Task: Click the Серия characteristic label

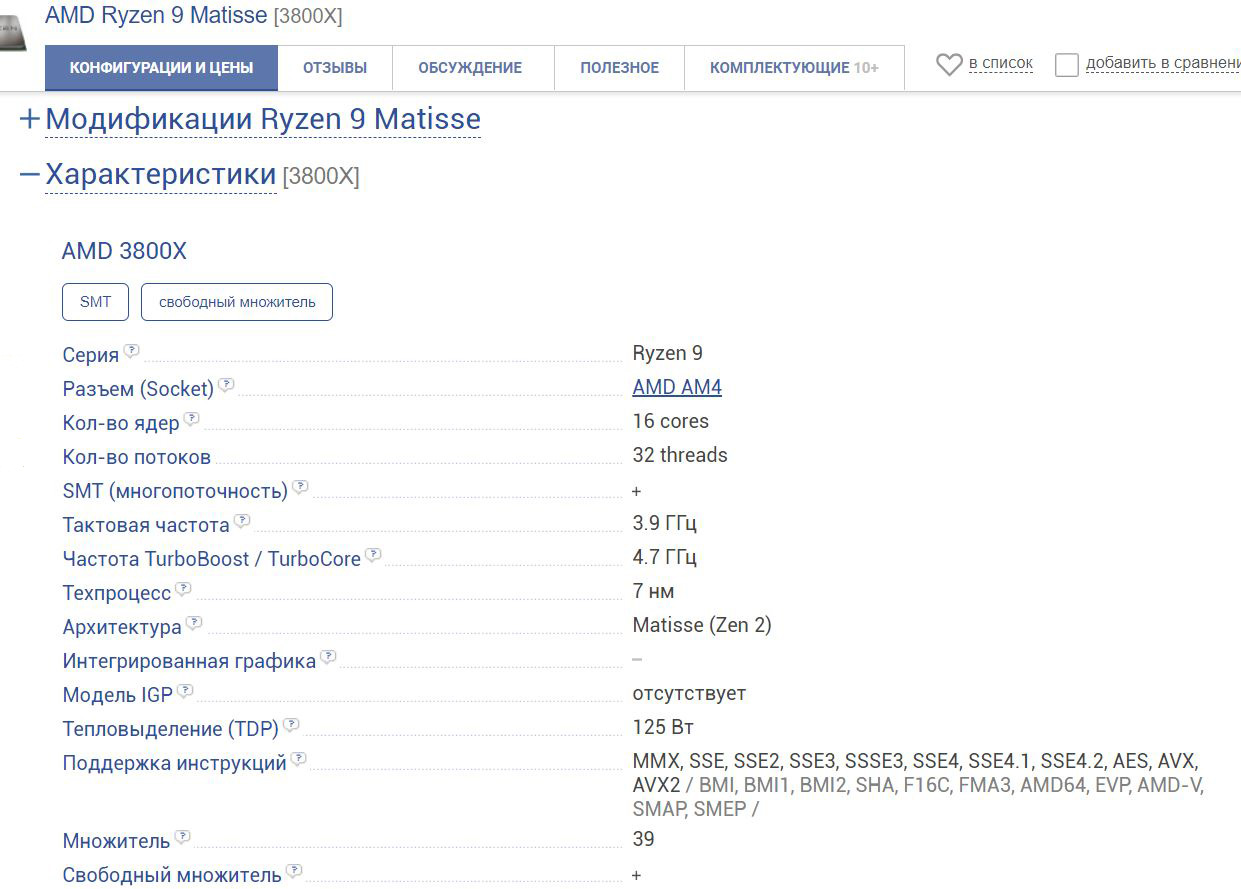Action: [91, 355]
